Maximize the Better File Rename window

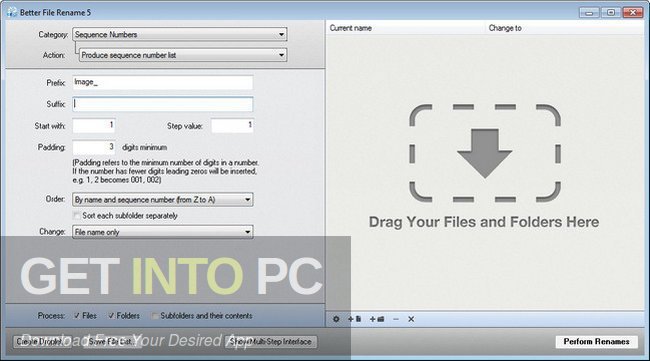click(611, 12)
